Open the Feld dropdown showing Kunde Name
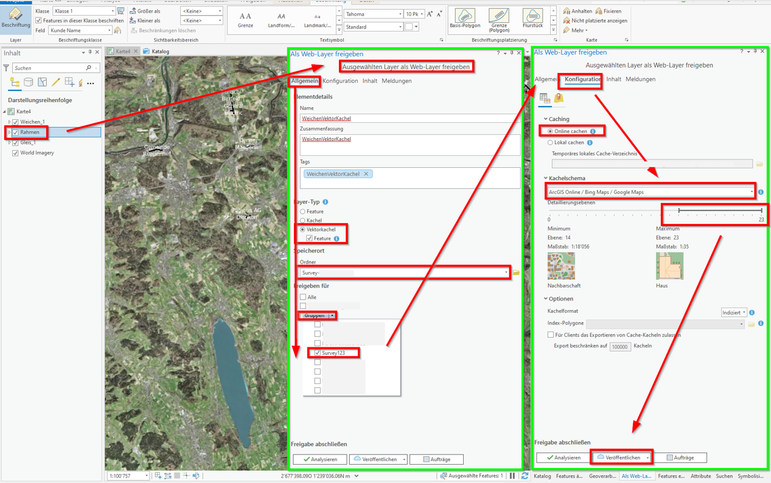 pos(80,30)
